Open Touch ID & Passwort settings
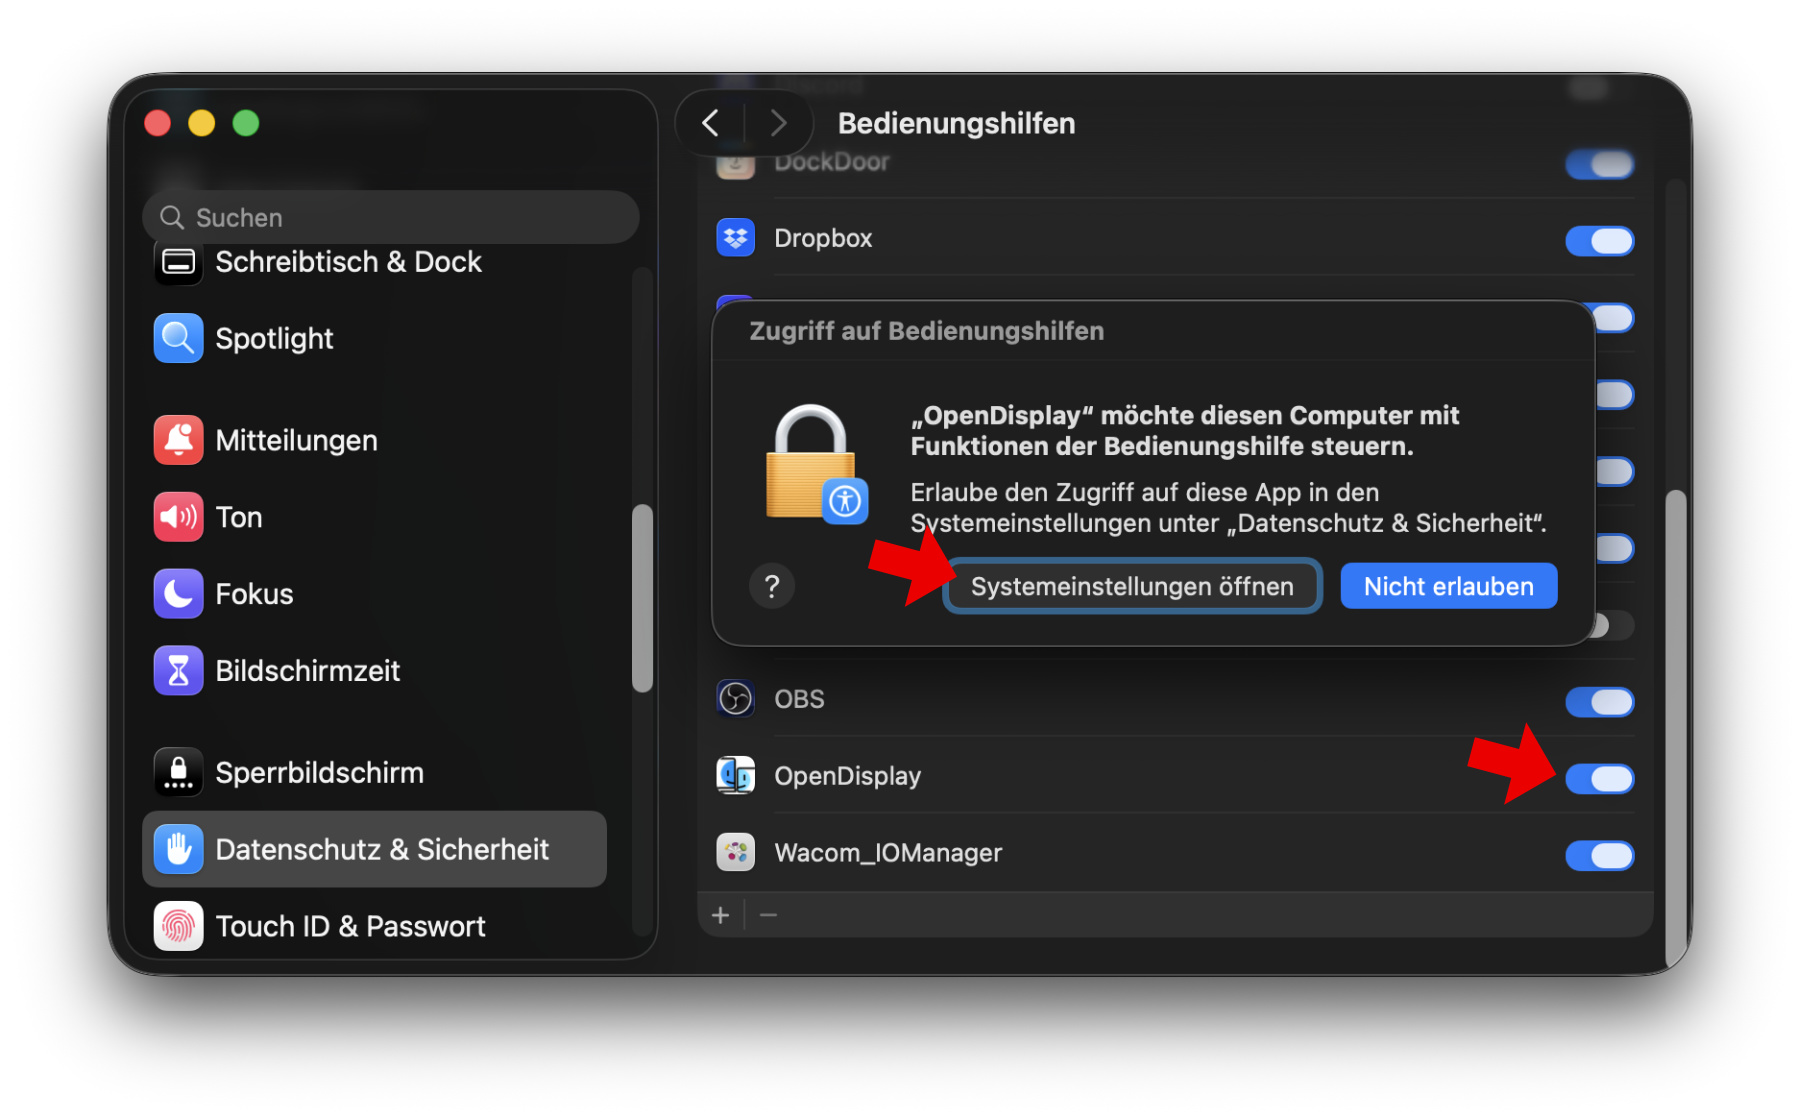Image resolution: width=1800 pixels, height=1118 pixels. (x=375, y=927)
